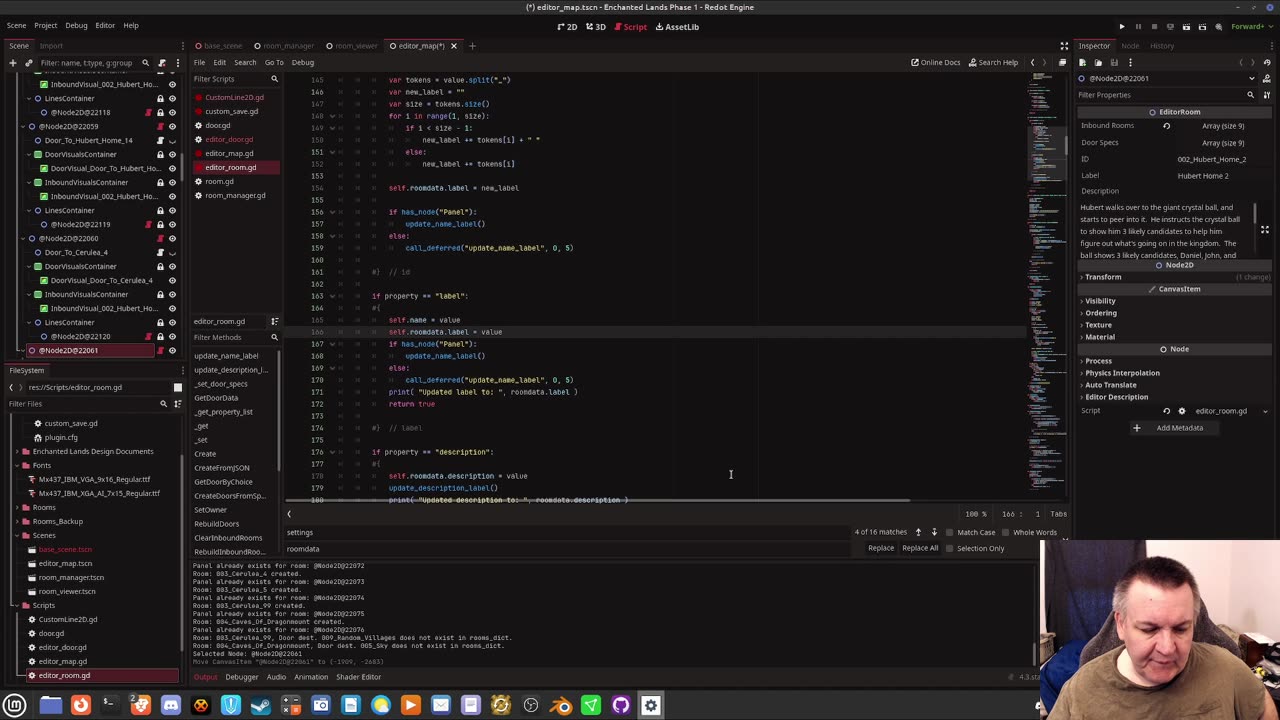Open the Shader Editor panel

pos(359,677)
